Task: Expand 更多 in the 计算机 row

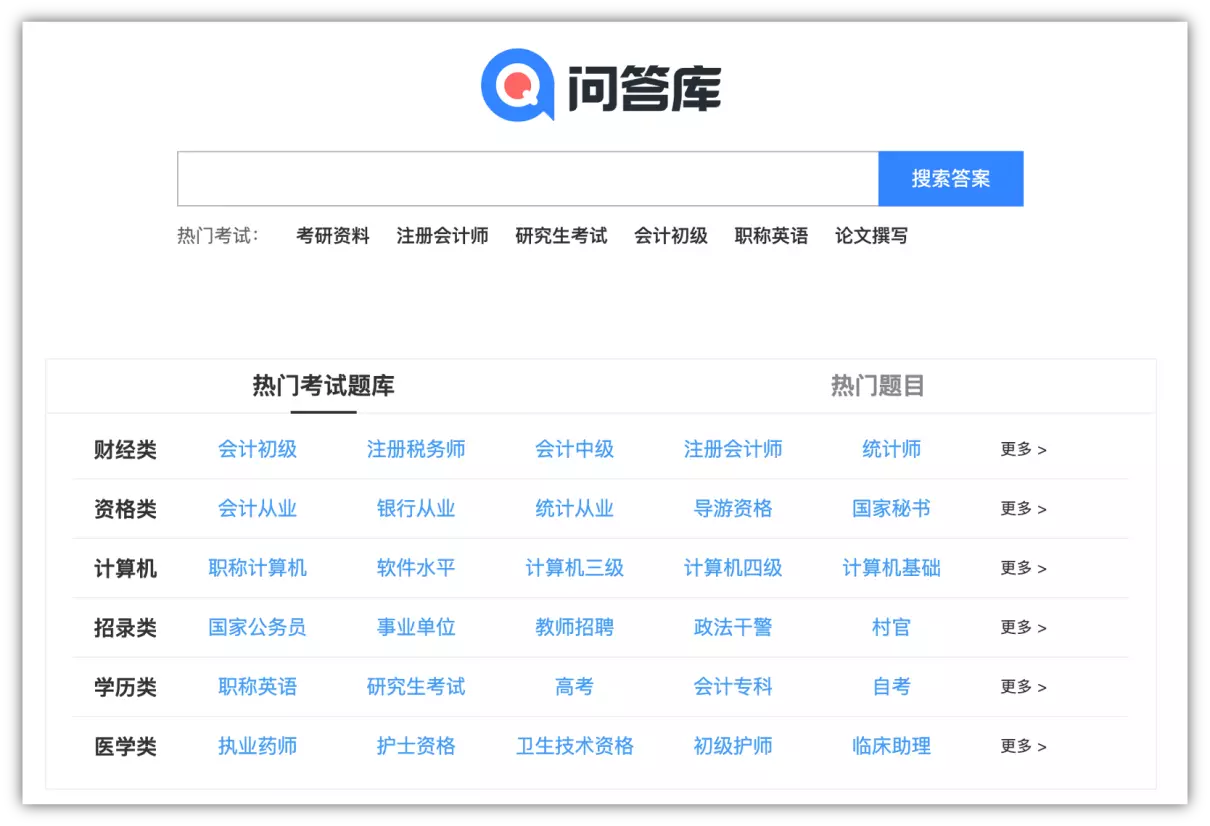Action: pos(1024,568)
